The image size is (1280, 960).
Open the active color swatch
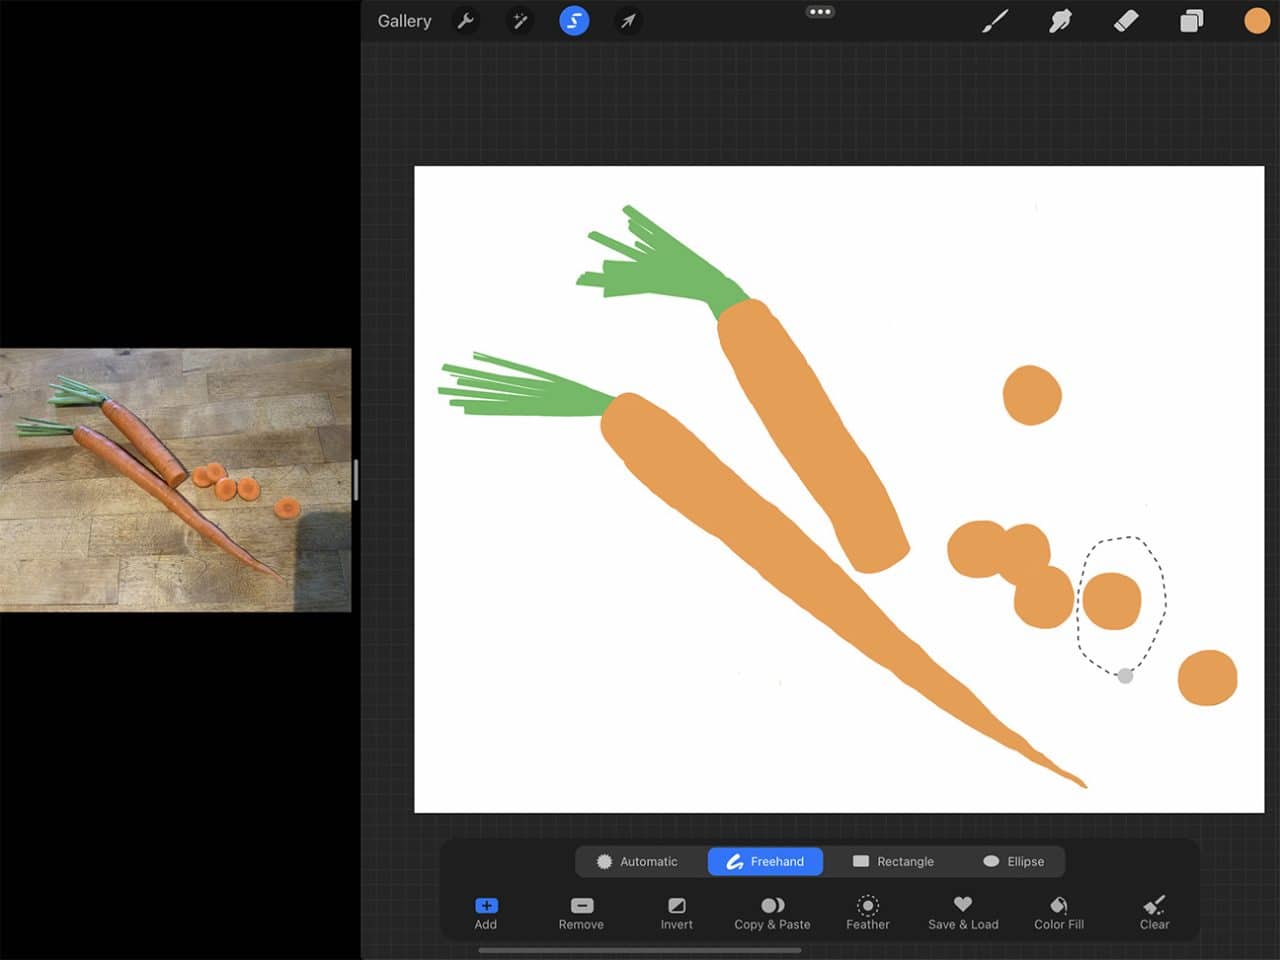(1256, 20)
